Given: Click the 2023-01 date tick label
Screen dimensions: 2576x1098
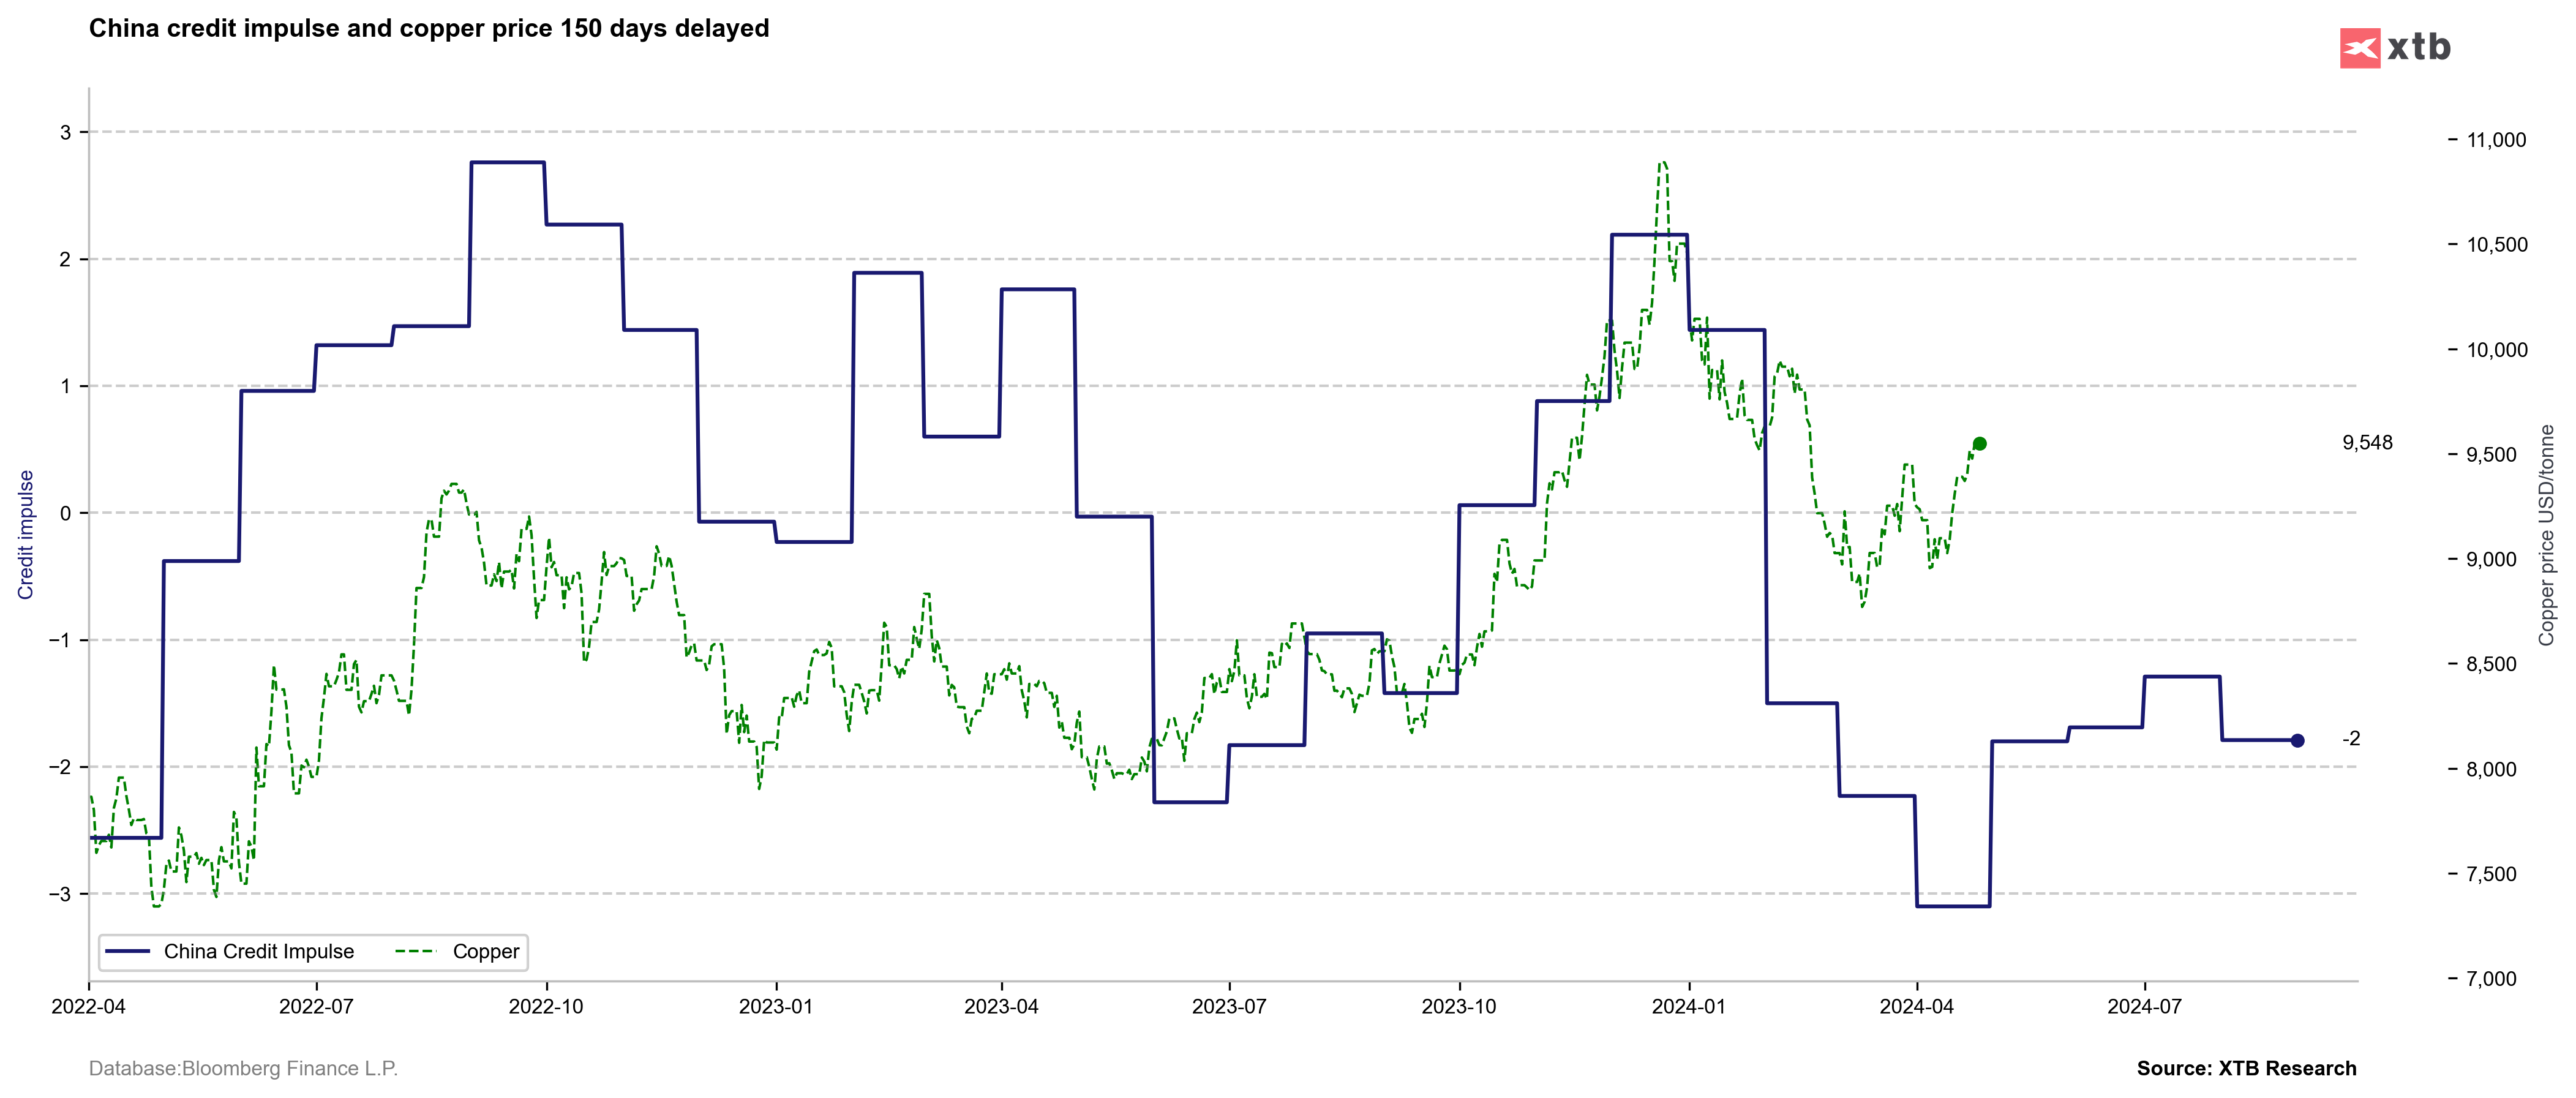Looking at the screenshot, I should click(776, 1006).
